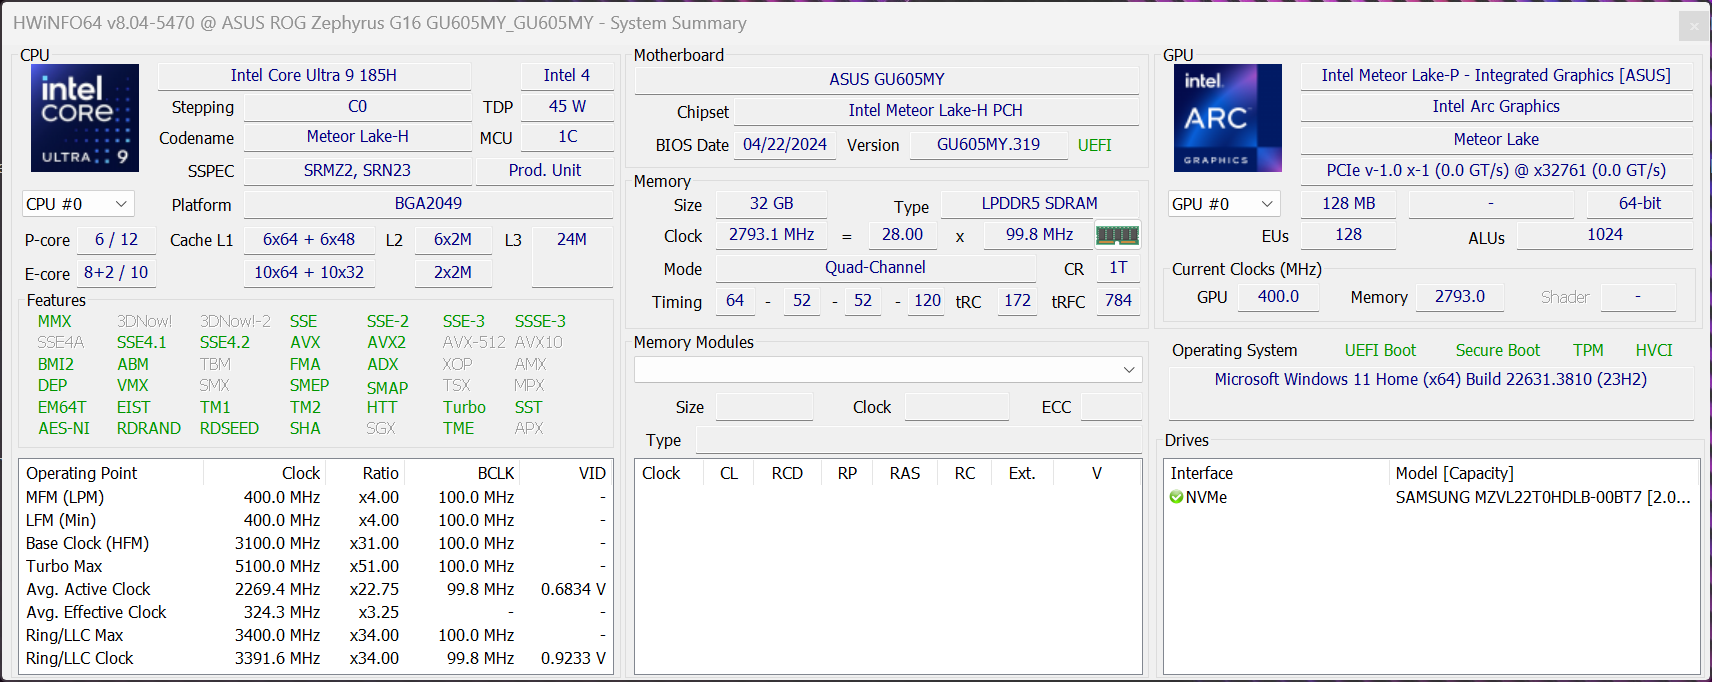The height and width of the screenshot is (682, 1712).
Task: Select the Samsung NVMe drive entry
Action: click(1541, 497)
